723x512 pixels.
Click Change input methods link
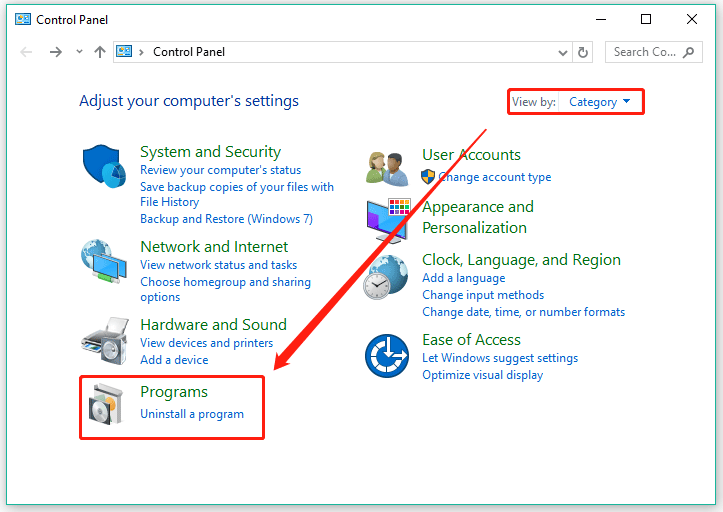click(x=483, y=295)
